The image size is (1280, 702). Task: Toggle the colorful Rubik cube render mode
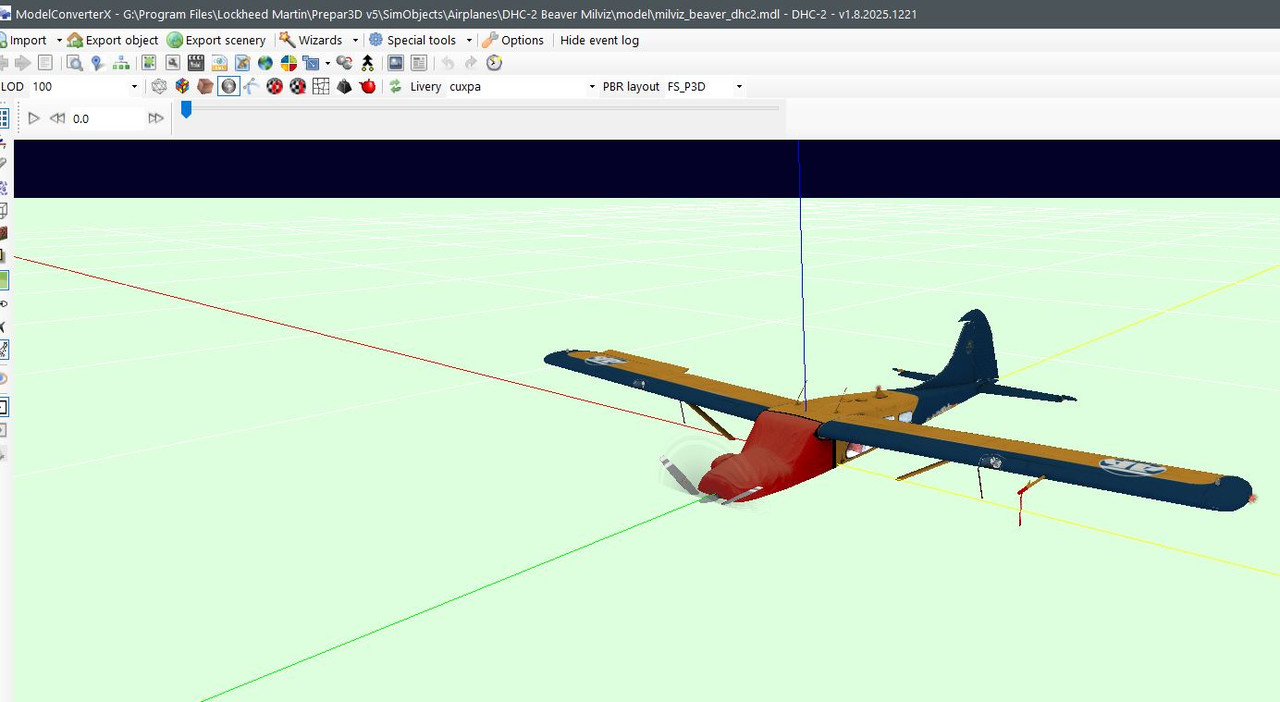182,87
